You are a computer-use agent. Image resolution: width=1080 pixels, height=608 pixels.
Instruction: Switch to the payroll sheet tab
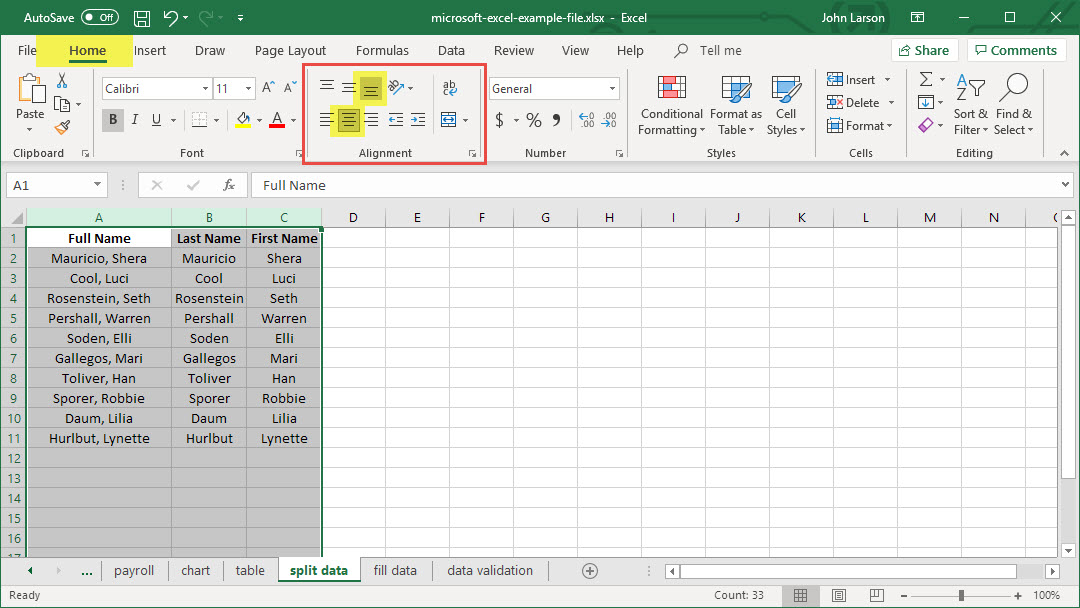(134, 571)
